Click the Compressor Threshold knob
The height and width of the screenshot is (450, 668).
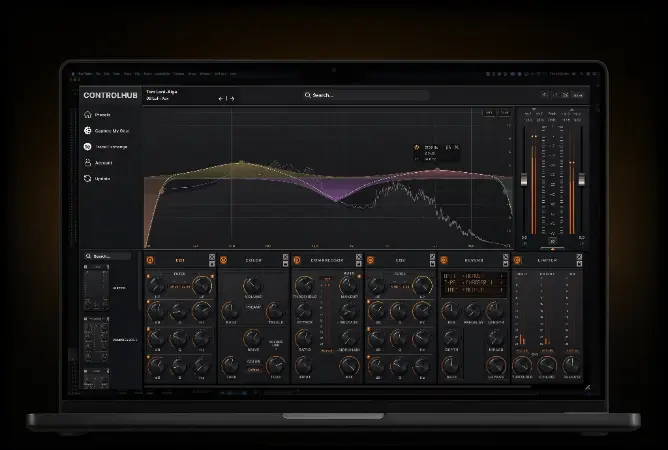(x=302, y=287)
